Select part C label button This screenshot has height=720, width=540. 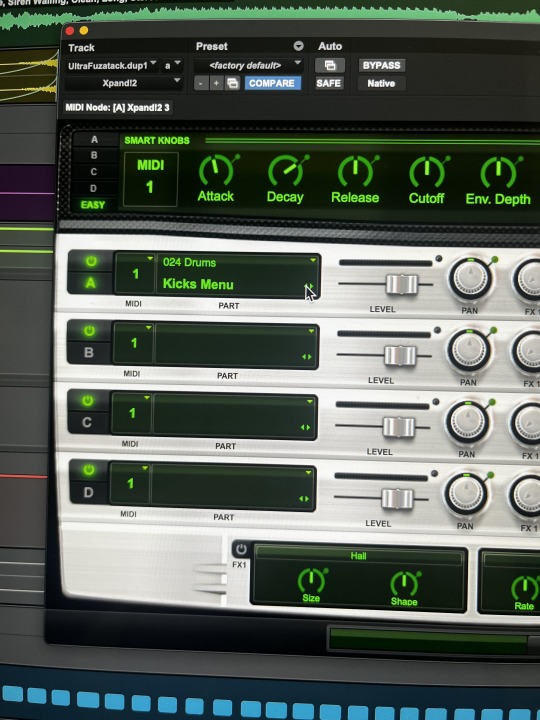(x=87, y=422)
